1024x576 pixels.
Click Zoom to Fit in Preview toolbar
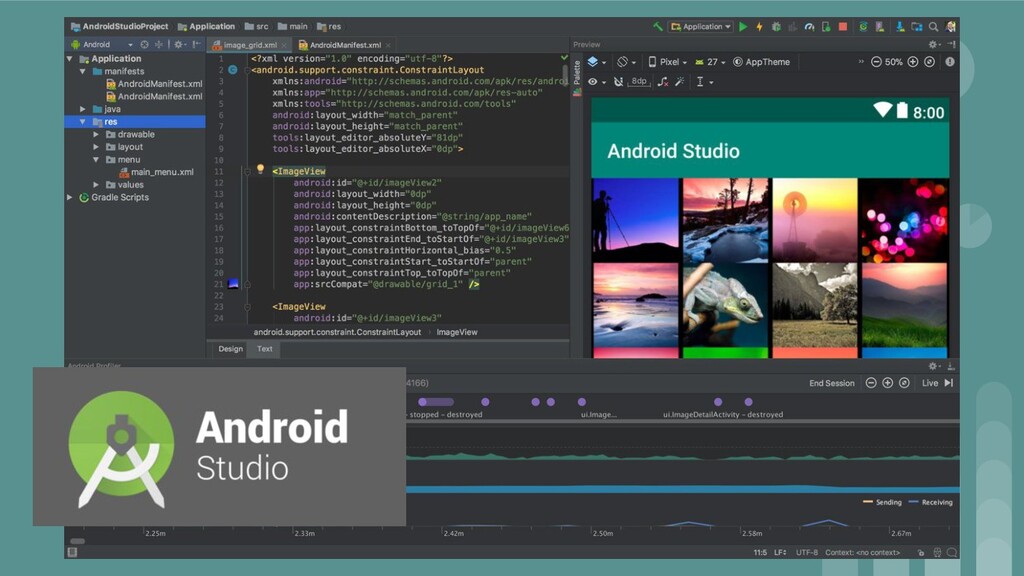tap(929, 62)
